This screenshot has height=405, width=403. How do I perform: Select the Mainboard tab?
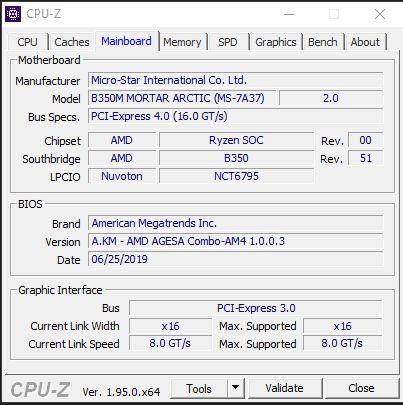(126, 41)
